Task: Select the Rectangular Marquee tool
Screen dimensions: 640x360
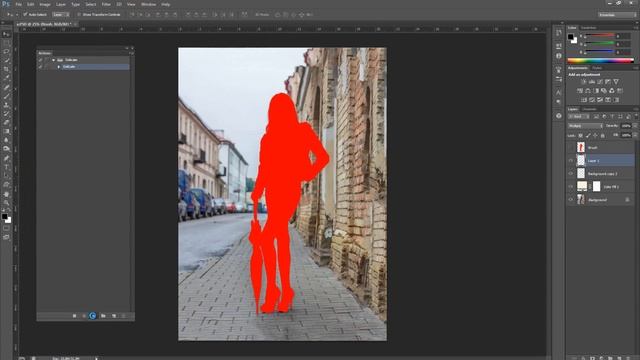Action: [x=6, y=43]
